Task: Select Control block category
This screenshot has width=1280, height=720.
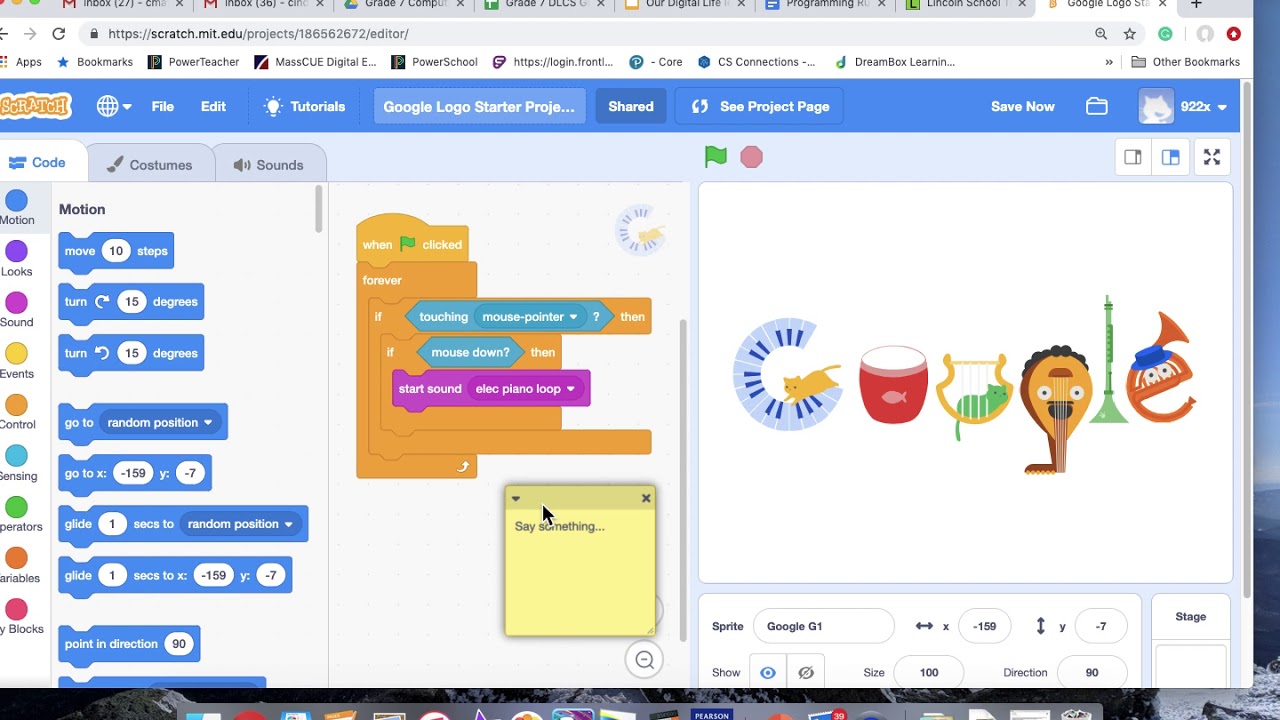Action: click(x=16, y=412)
